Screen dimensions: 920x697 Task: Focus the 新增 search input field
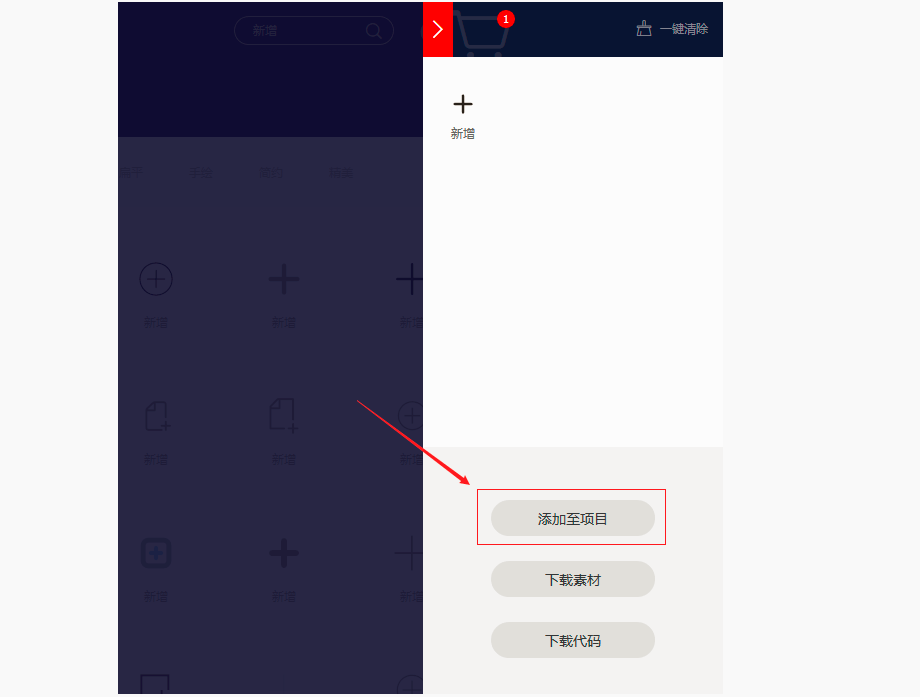click(313, 31)
